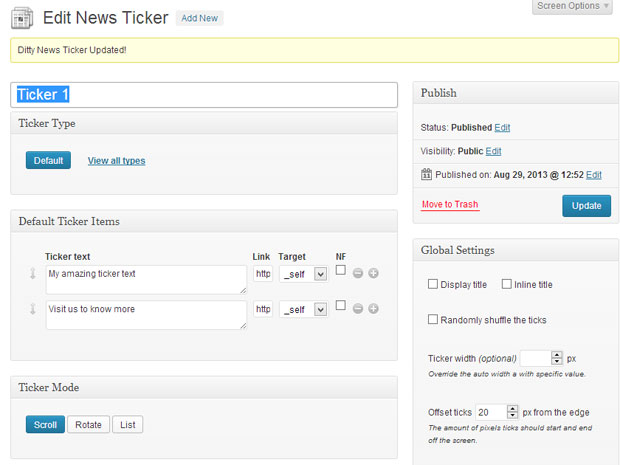
Task: Click the Default Ticker Items panel header
Action: pyautogui.click(x=204, y=221)
